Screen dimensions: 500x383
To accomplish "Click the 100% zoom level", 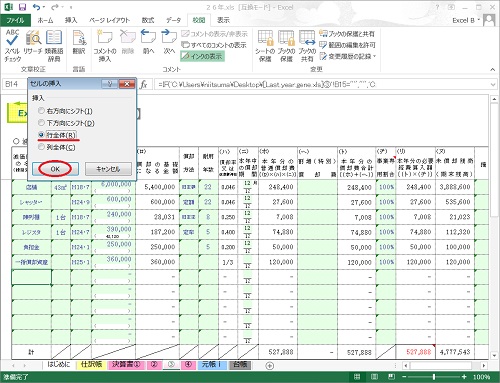I will click(481, 377).
